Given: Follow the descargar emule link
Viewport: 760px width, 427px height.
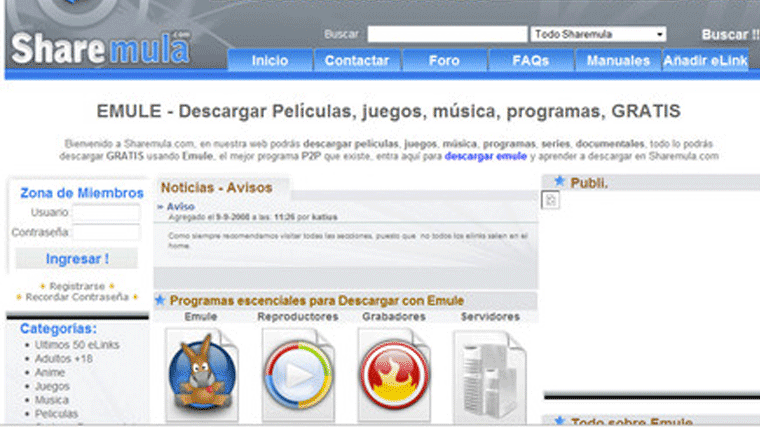Looking at the screenshot, I should 486,156.
